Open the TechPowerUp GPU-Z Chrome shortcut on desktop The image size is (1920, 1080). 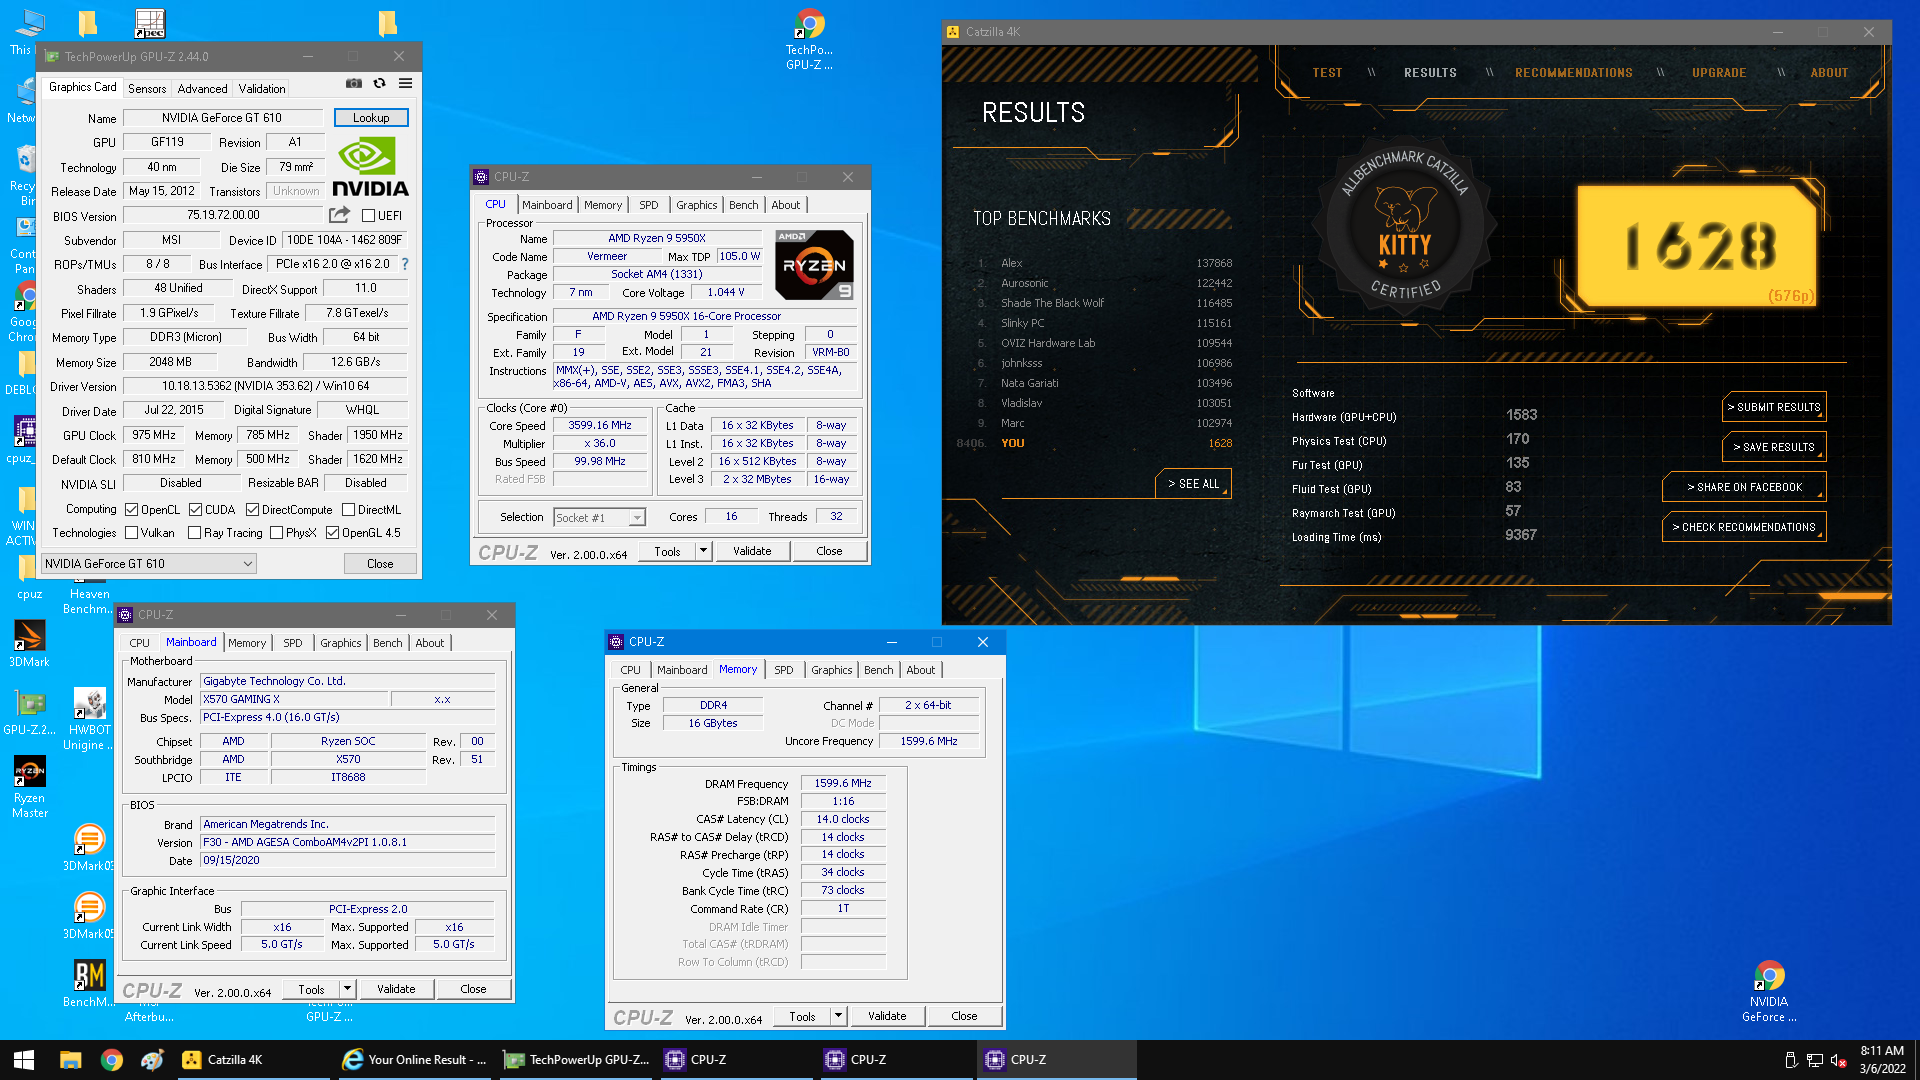point(809,40)
